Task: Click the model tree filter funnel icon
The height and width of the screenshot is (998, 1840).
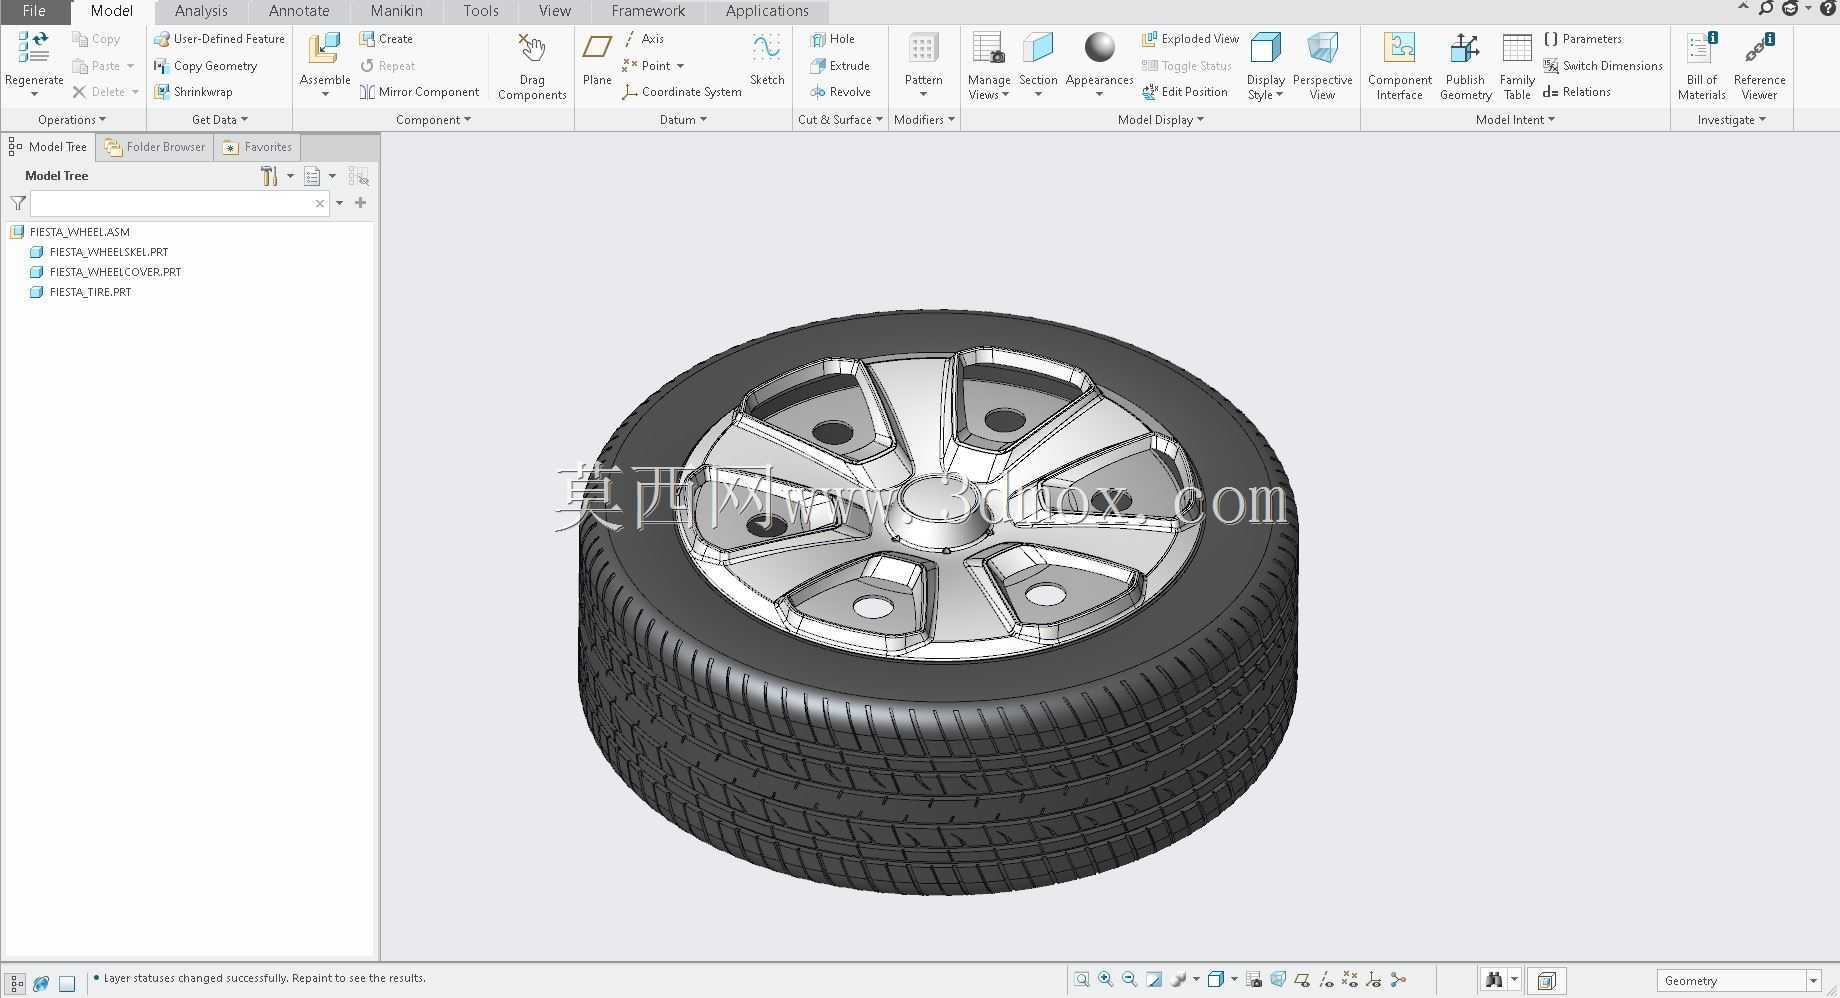Action: 18,203
